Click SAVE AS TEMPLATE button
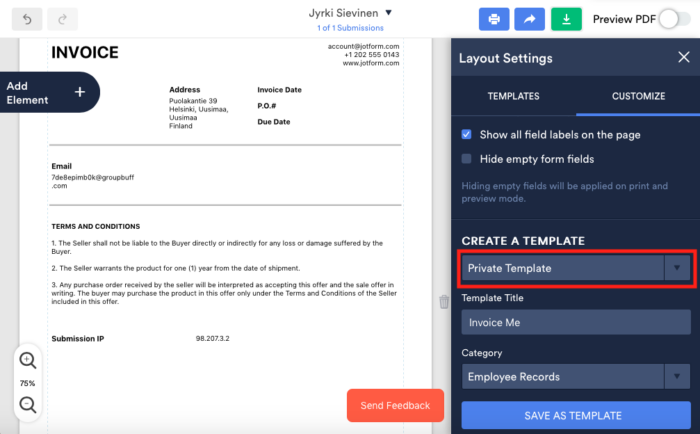 point(576,415)
